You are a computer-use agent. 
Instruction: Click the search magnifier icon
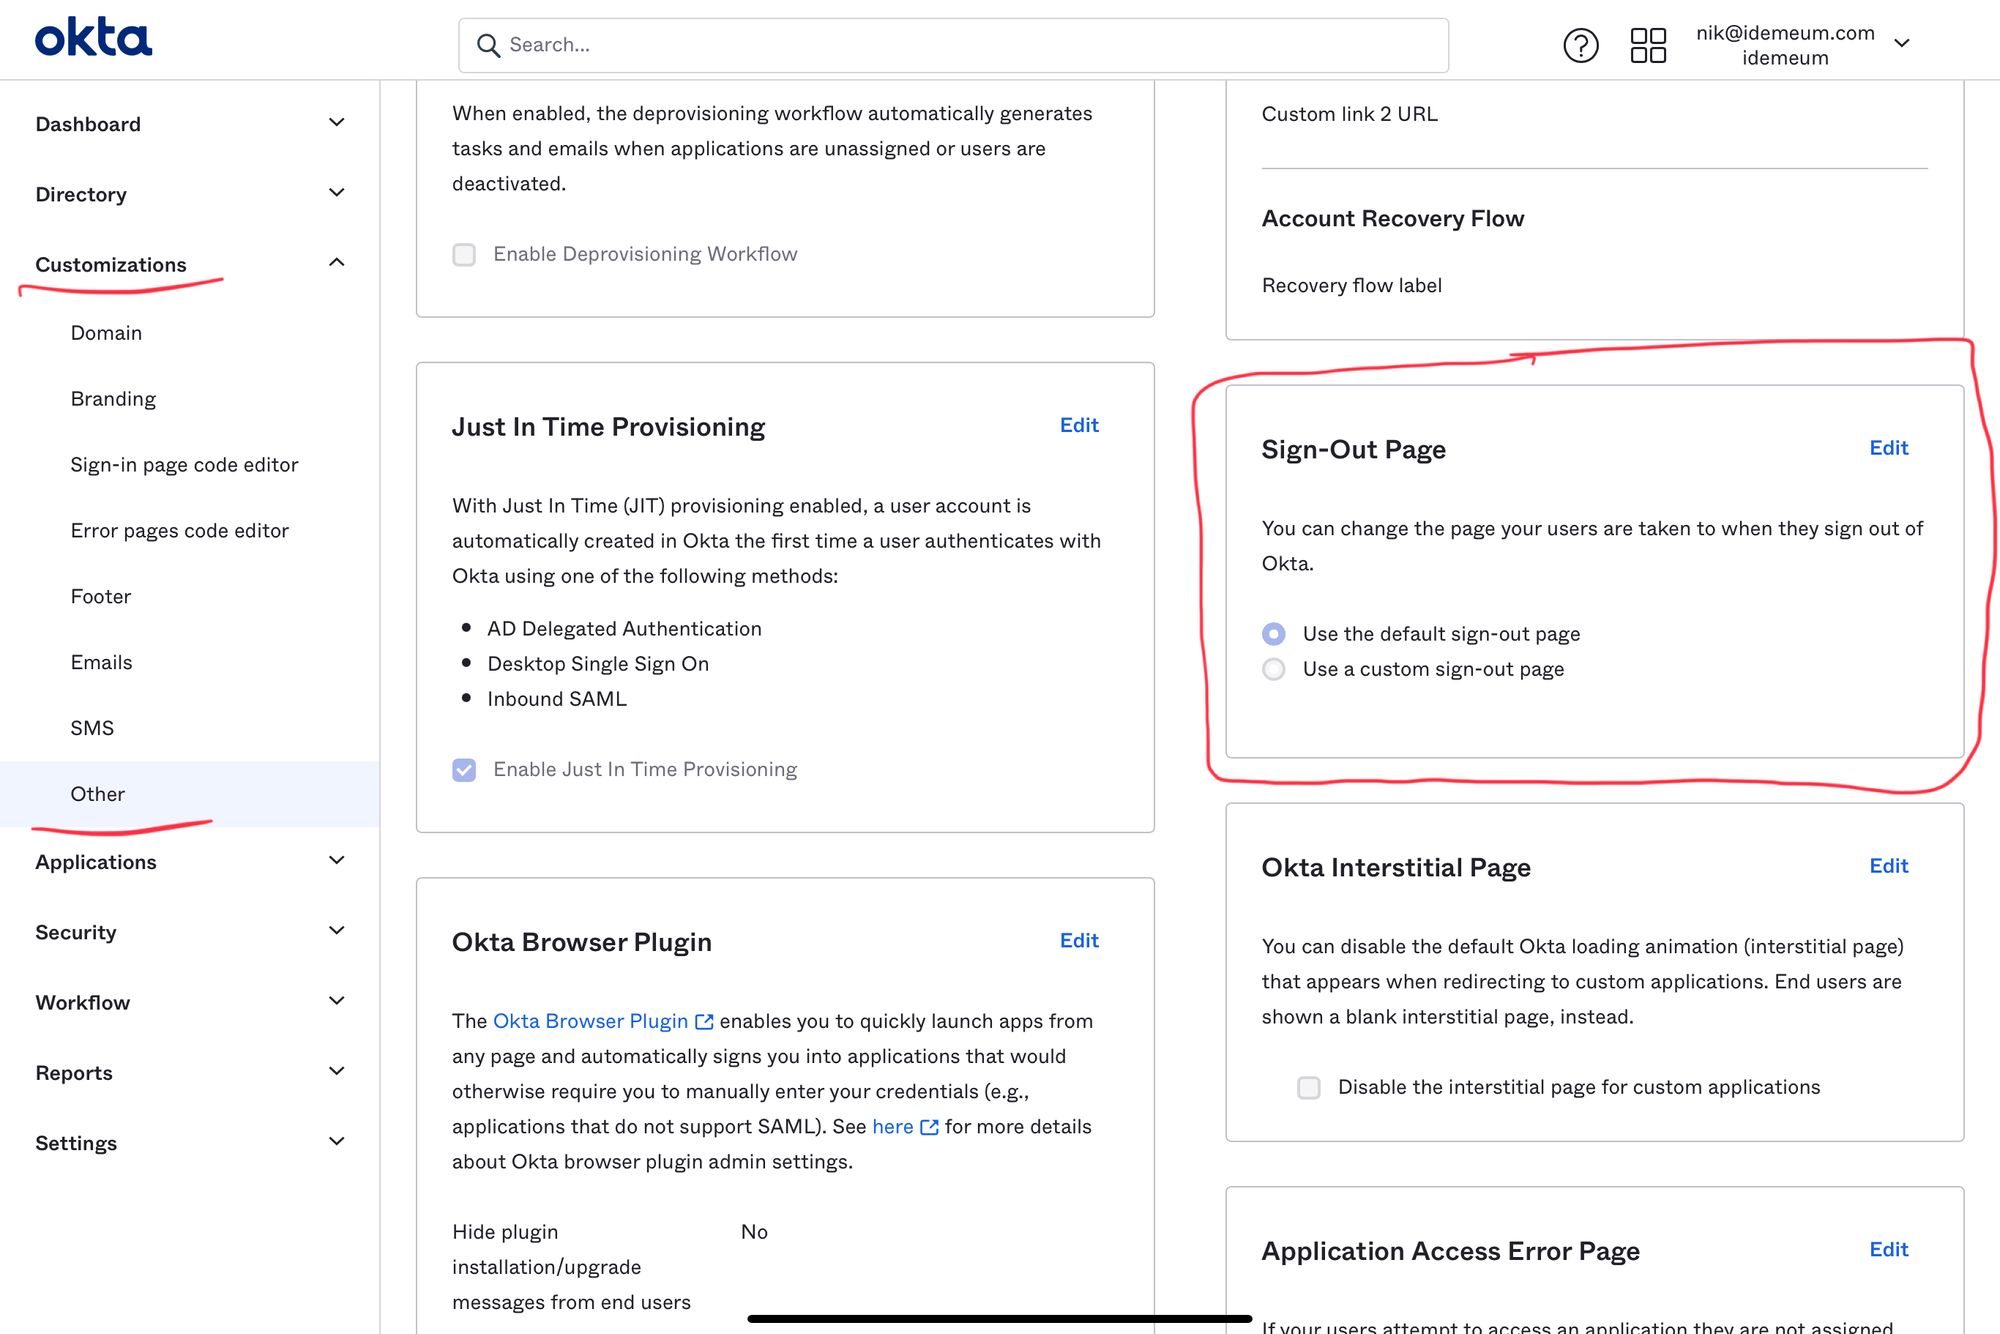pos(488,45)
